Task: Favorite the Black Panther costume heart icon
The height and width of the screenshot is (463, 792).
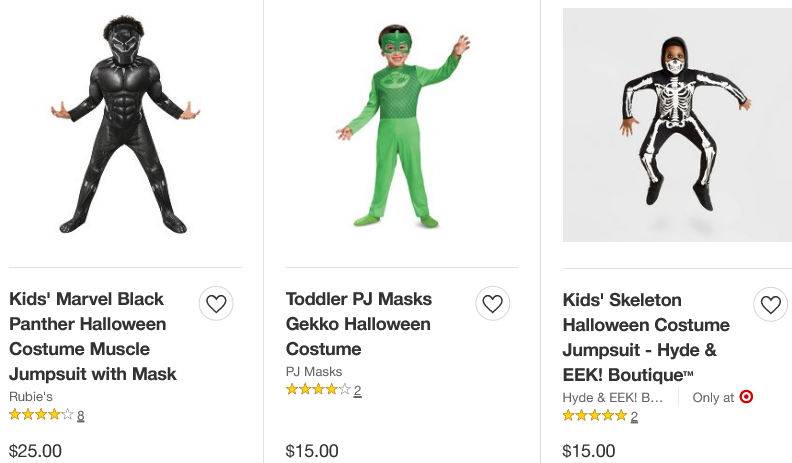Action: point(216,303)
